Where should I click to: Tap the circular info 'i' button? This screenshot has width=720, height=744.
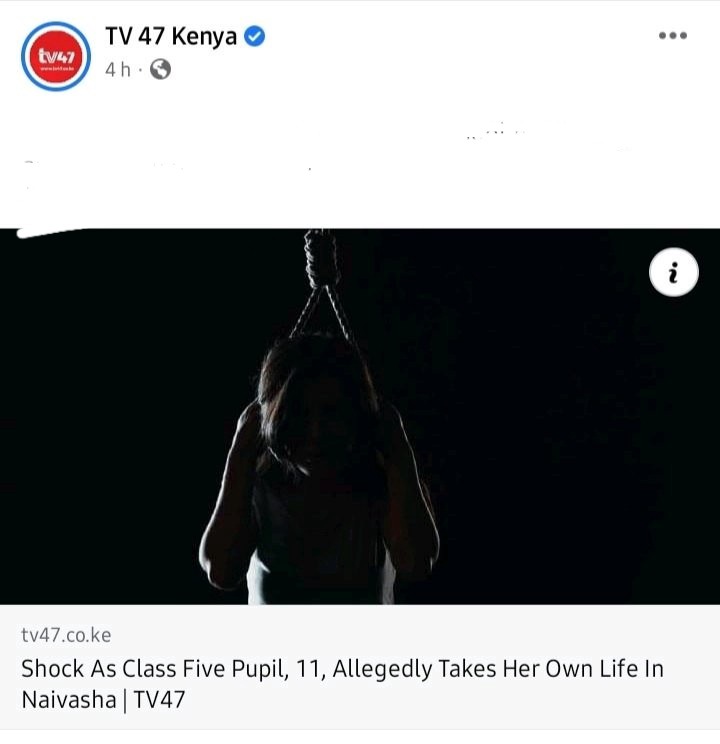click(673, 272)
